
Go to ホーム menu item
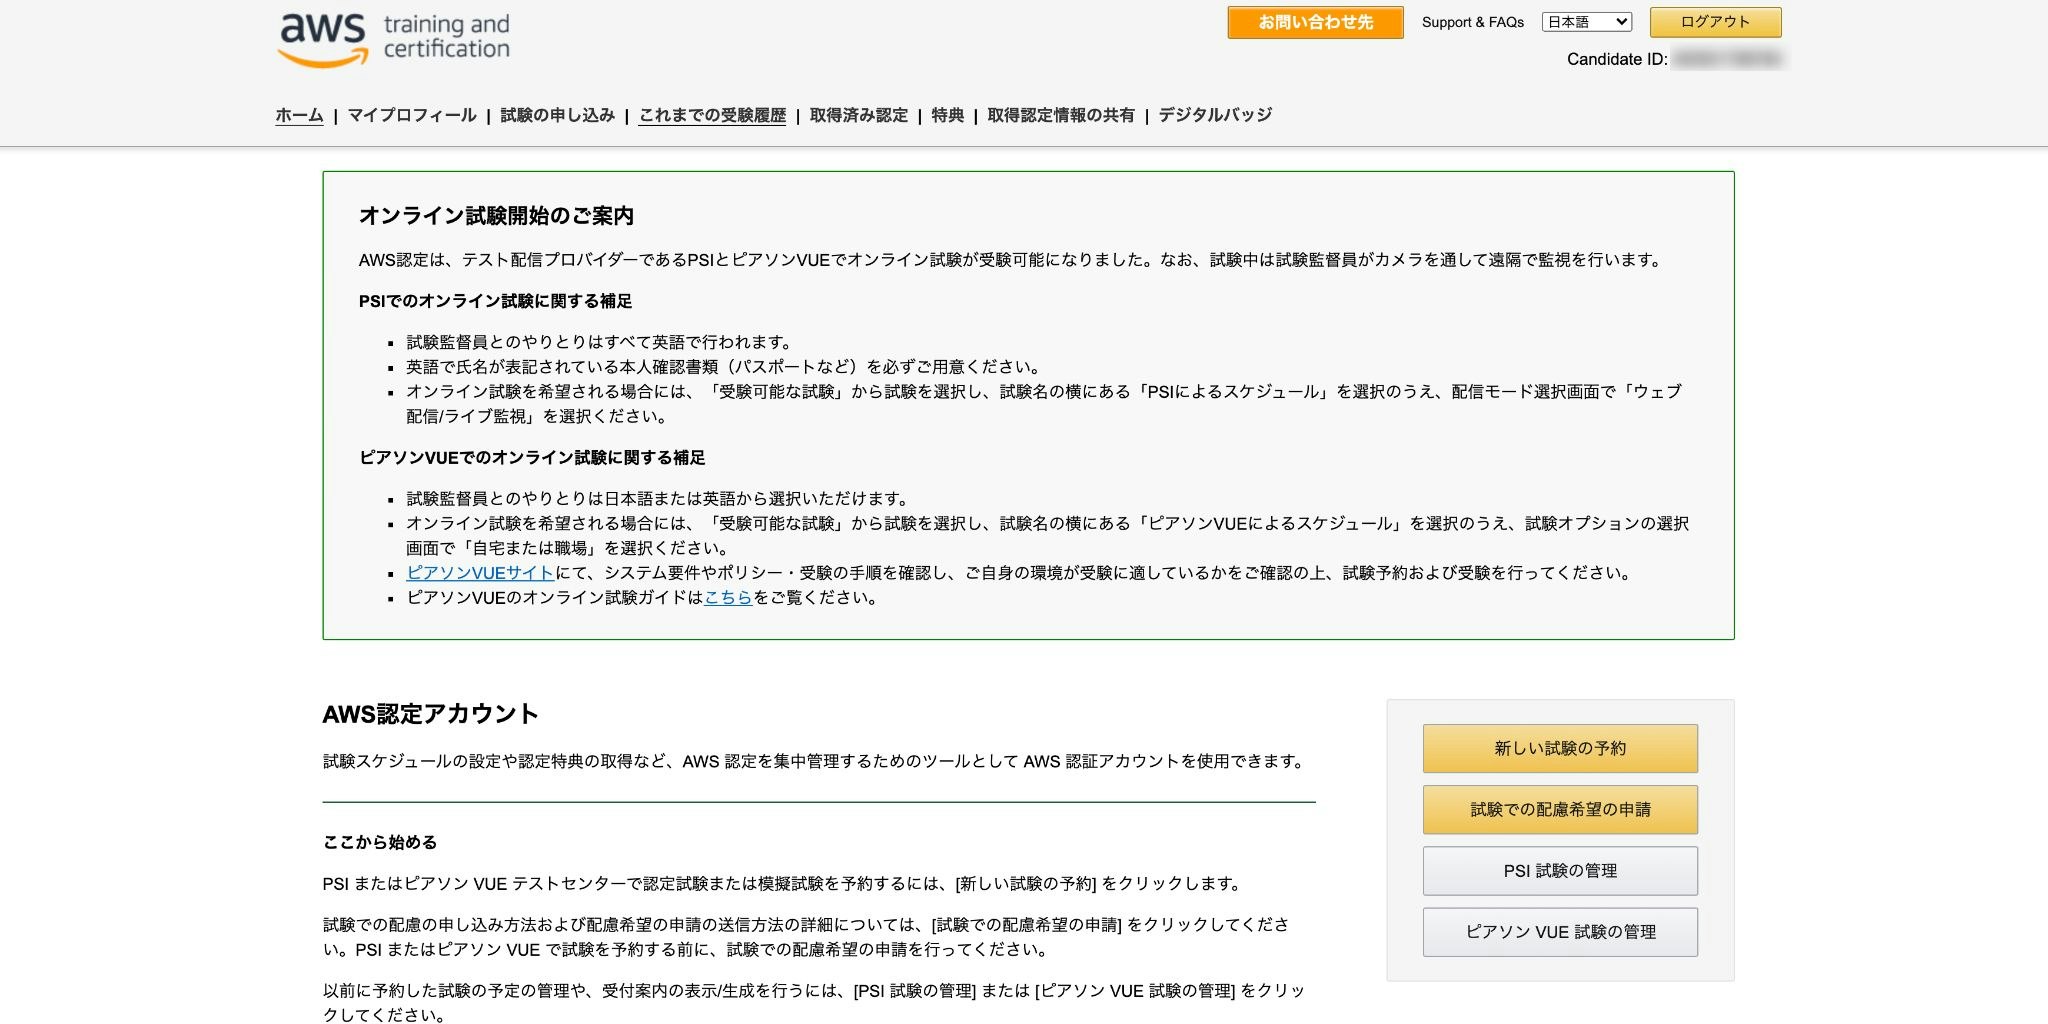[300, 115]
